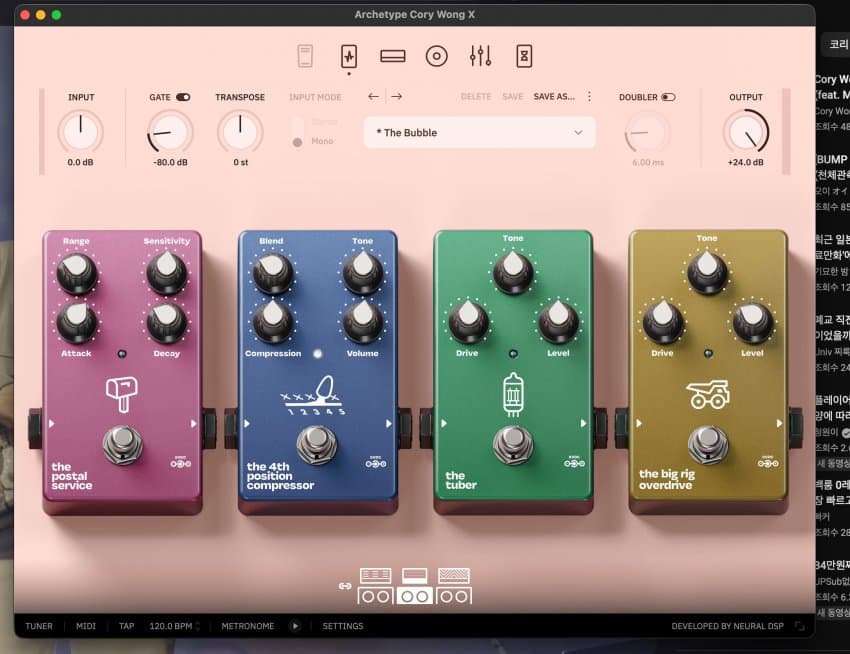Open the cabinet speaker section icon
Screen dimensions: 850x654
coord(436,56)
